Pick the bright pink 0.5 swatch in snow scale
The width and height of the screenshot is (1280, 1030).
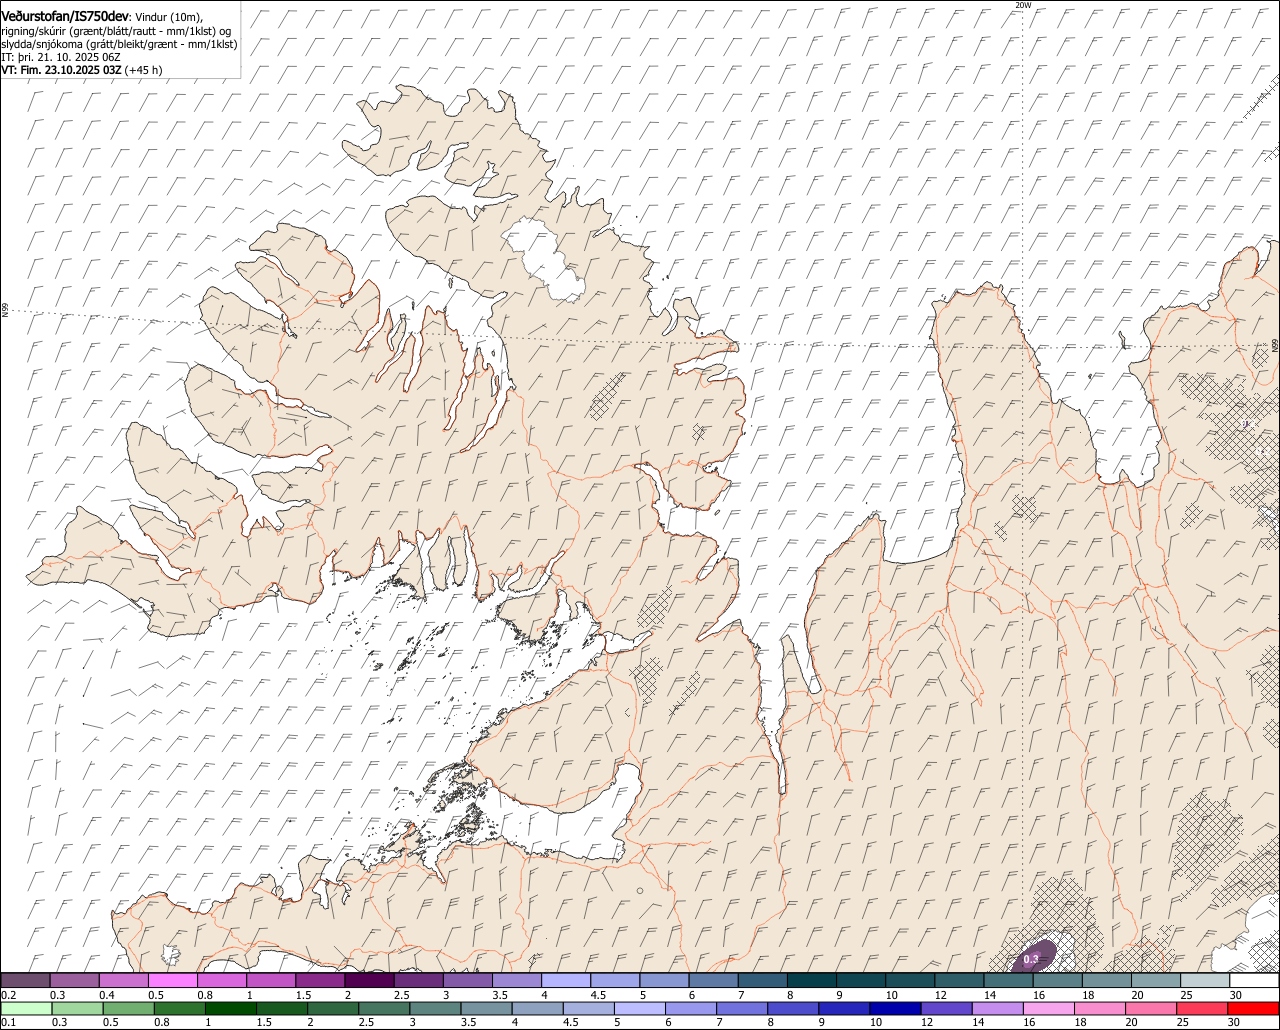172,980
